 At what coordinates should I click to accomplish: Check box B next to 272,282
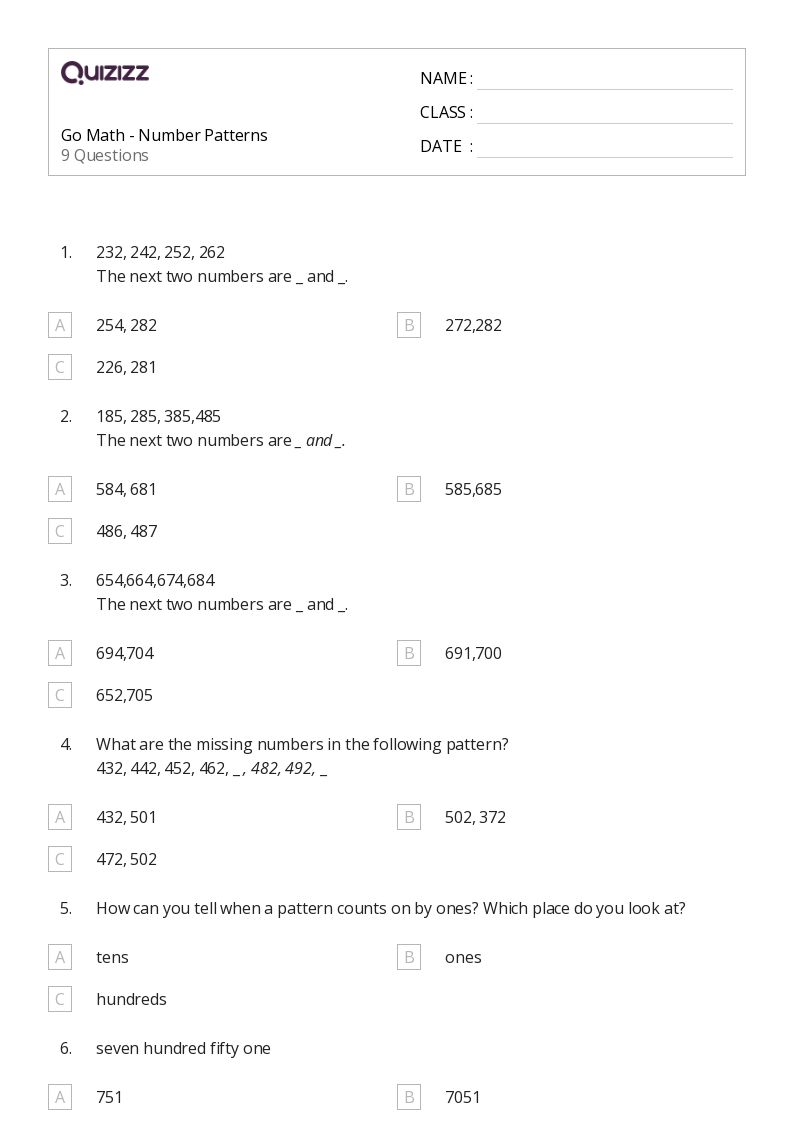[x=409, y=325]
